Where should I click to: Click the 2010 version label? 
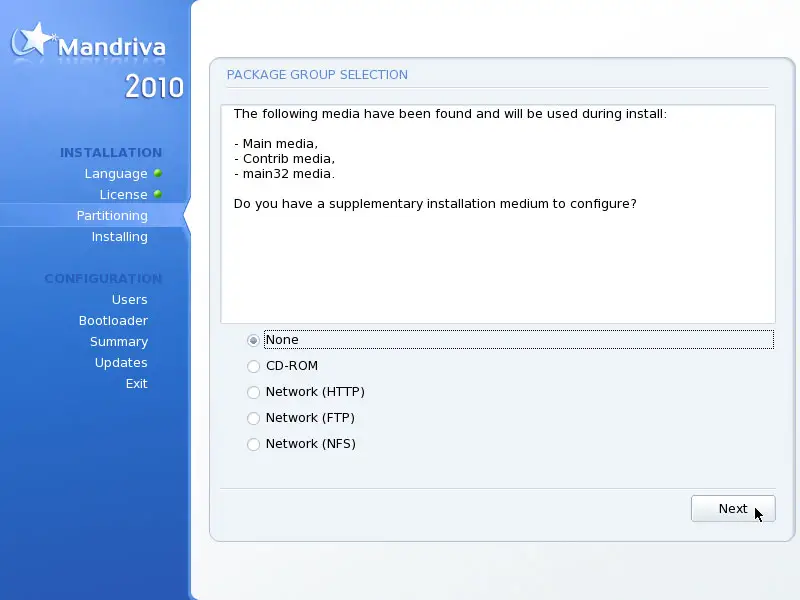pyautogui.click(x=154, y=87)
